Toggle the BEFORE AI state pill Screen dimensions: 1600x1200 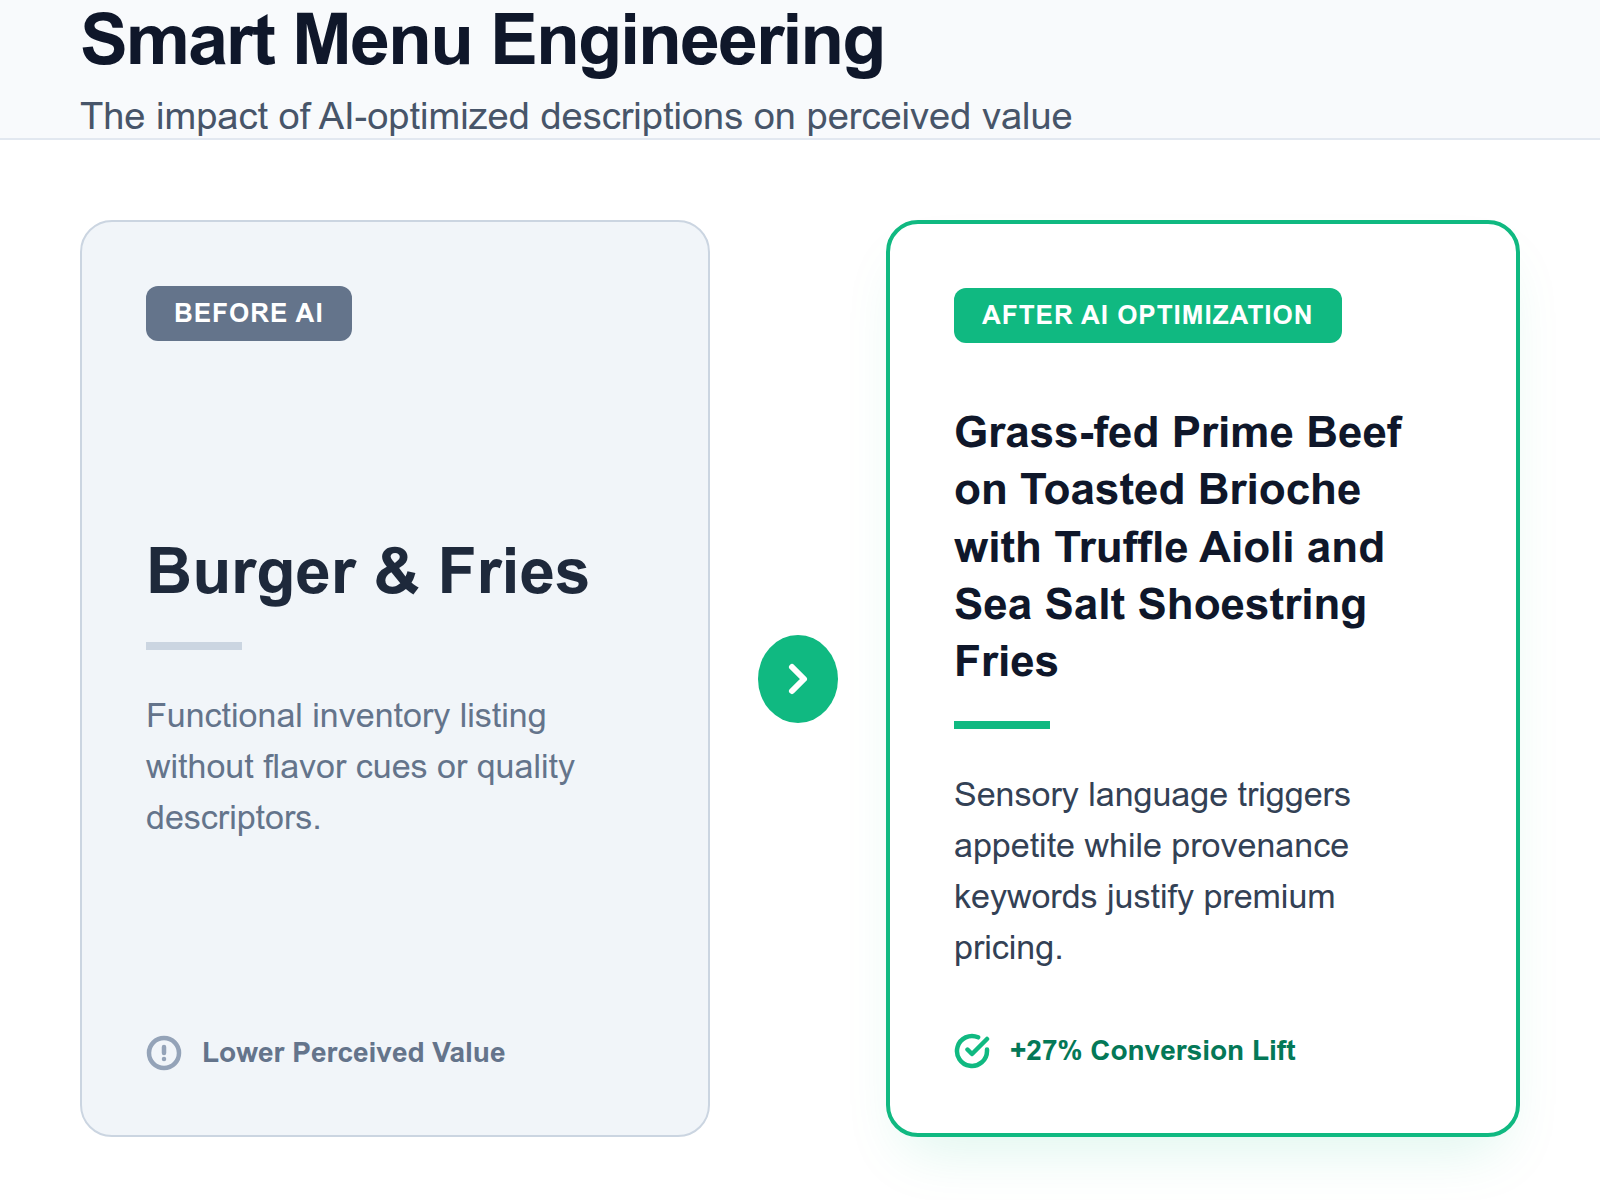click(x=248, y=312)
